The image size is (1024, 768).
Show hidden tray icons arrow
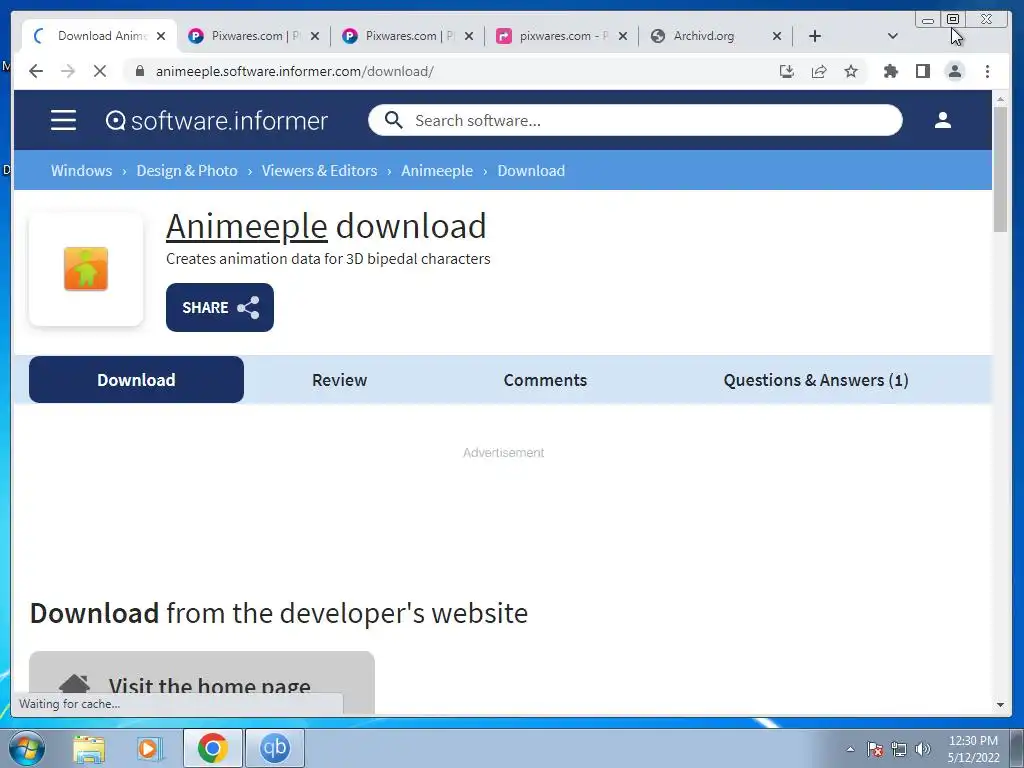click(x=850, y=749)
